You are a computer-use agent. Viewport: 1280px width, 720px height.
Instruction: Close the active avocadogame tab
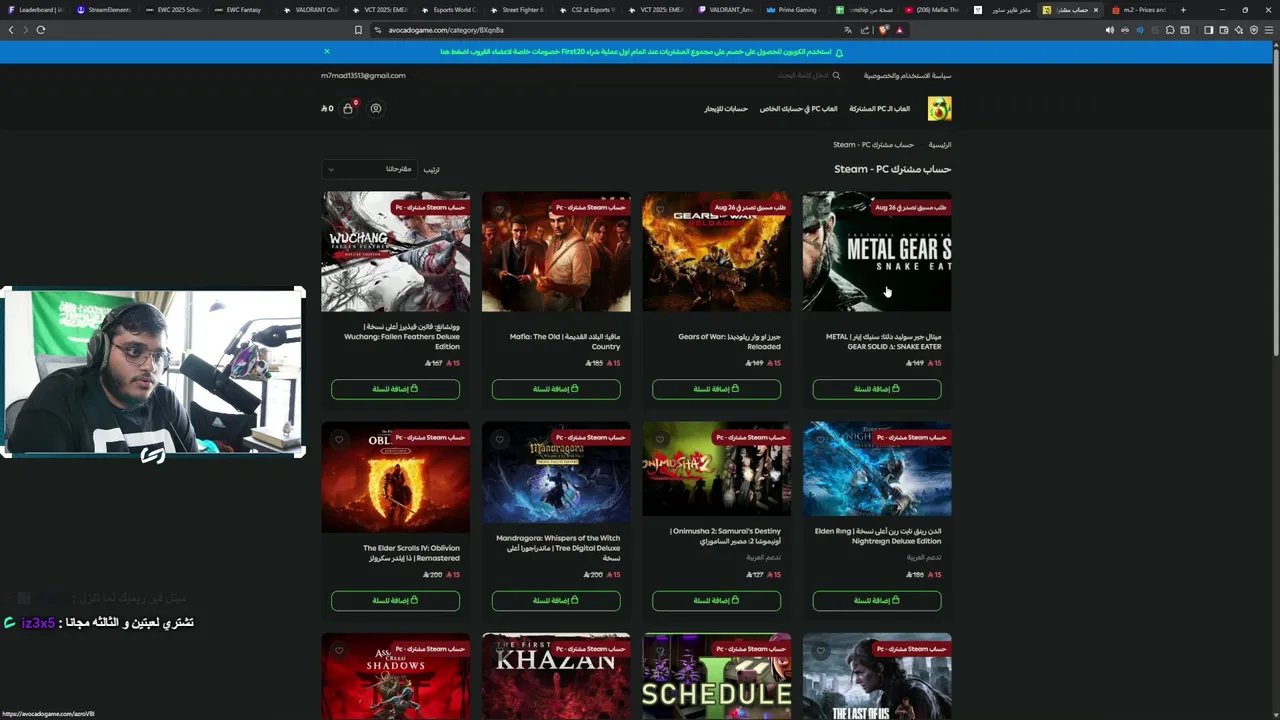tap(1096, 10)
